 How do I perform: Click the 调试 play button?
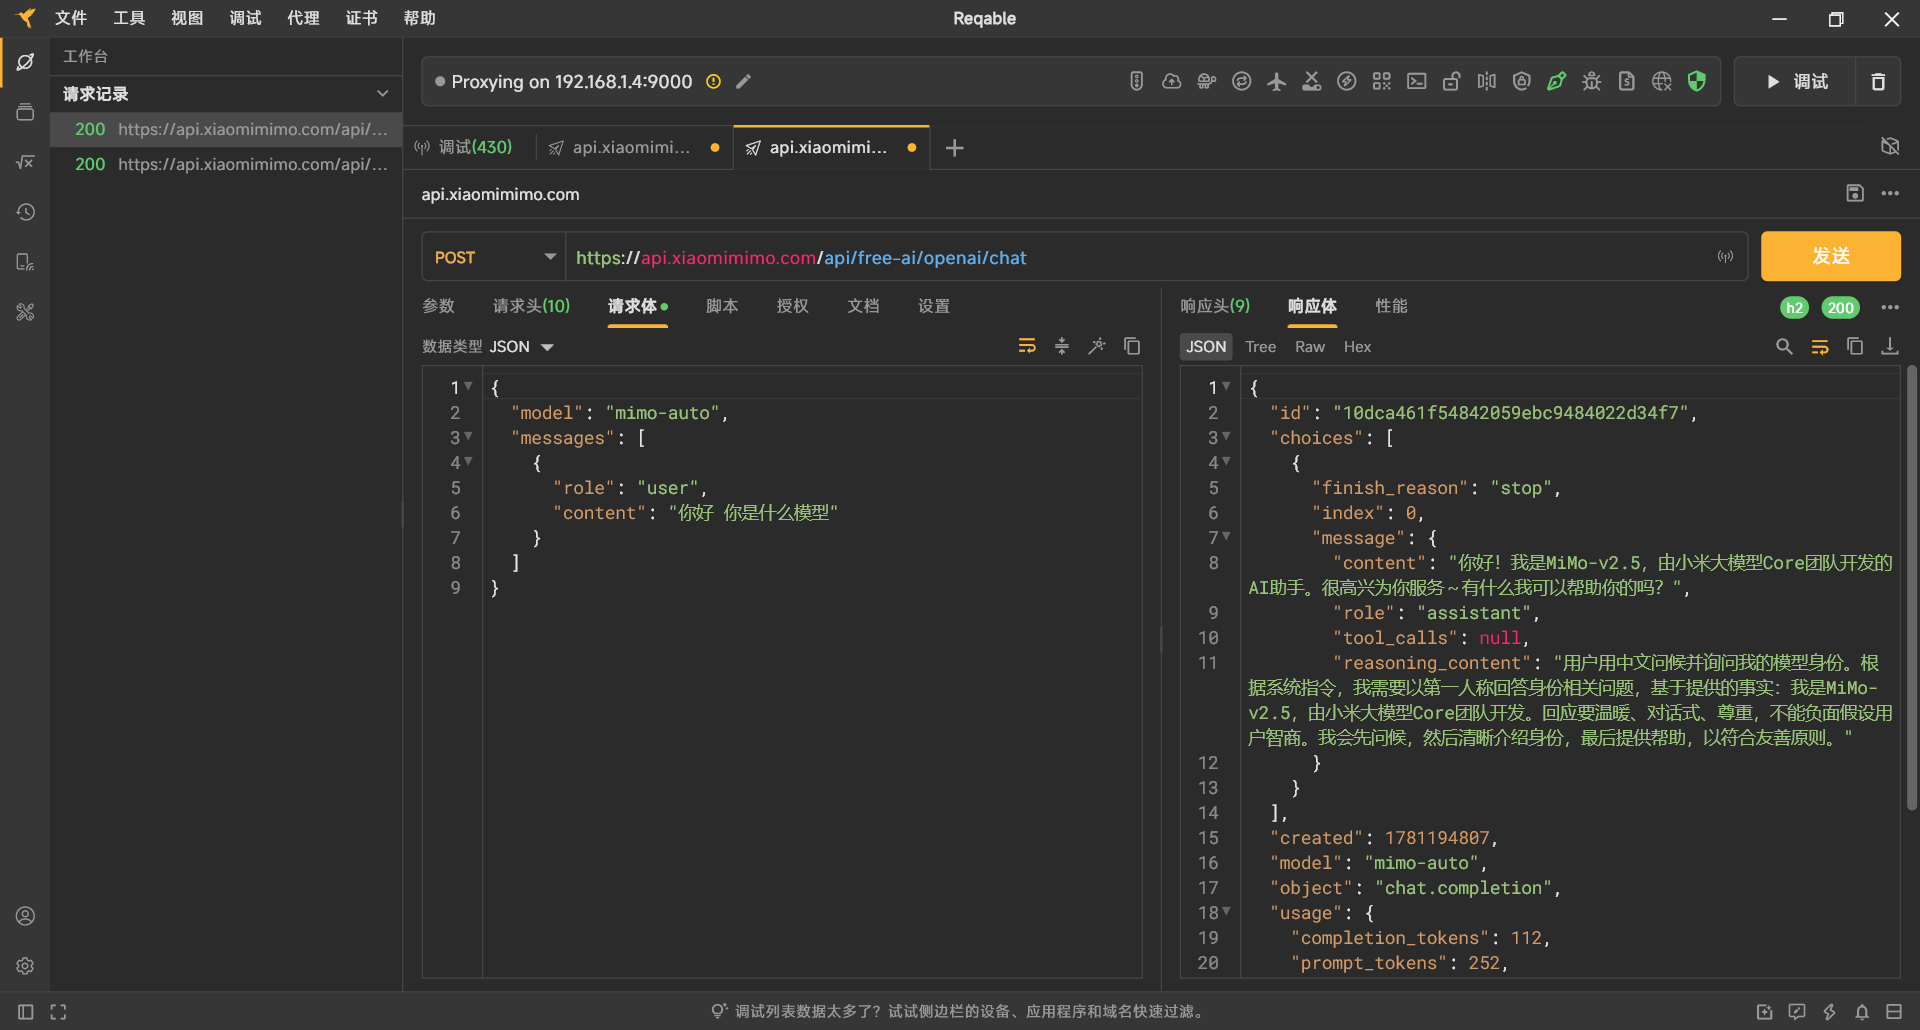tap(1796, 82)
